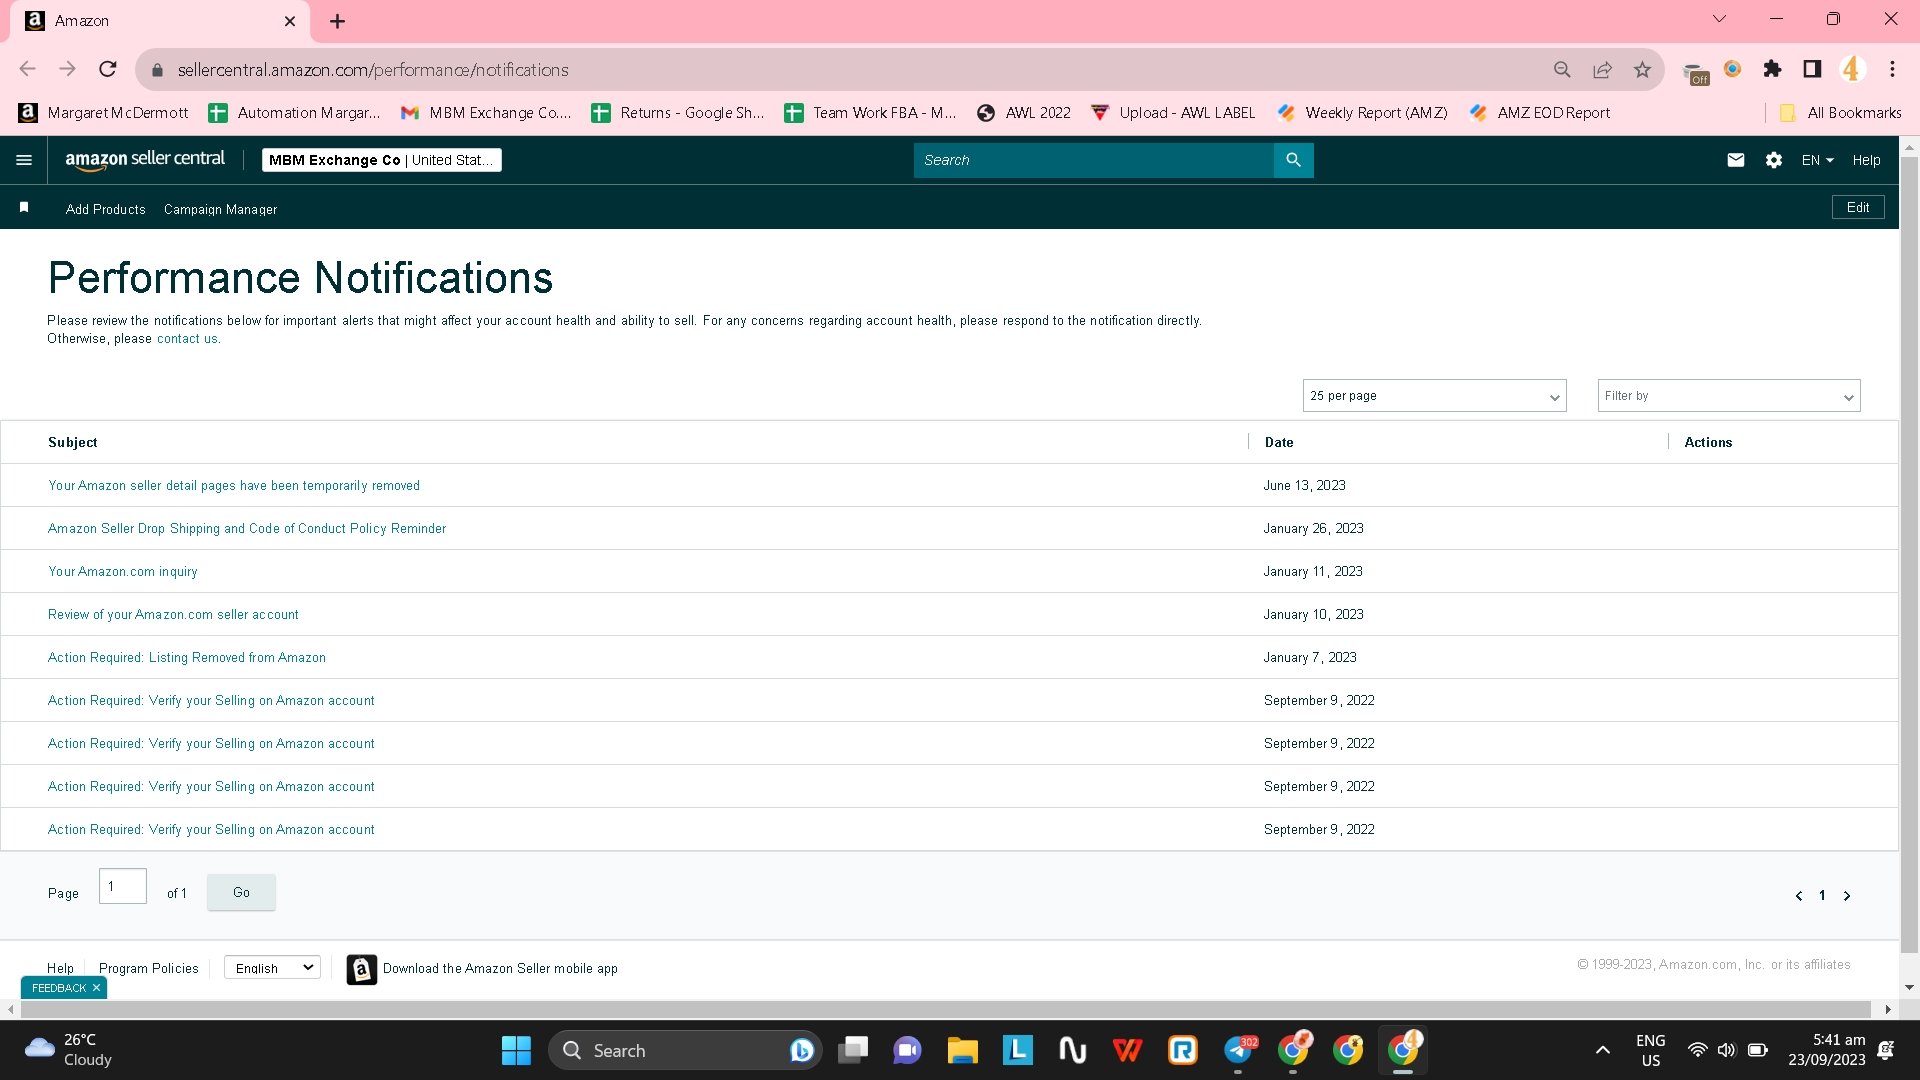Click the Amazon Seller Central logo
Viewport: 1920px width, 1080px height.
(x=145, y=160)
